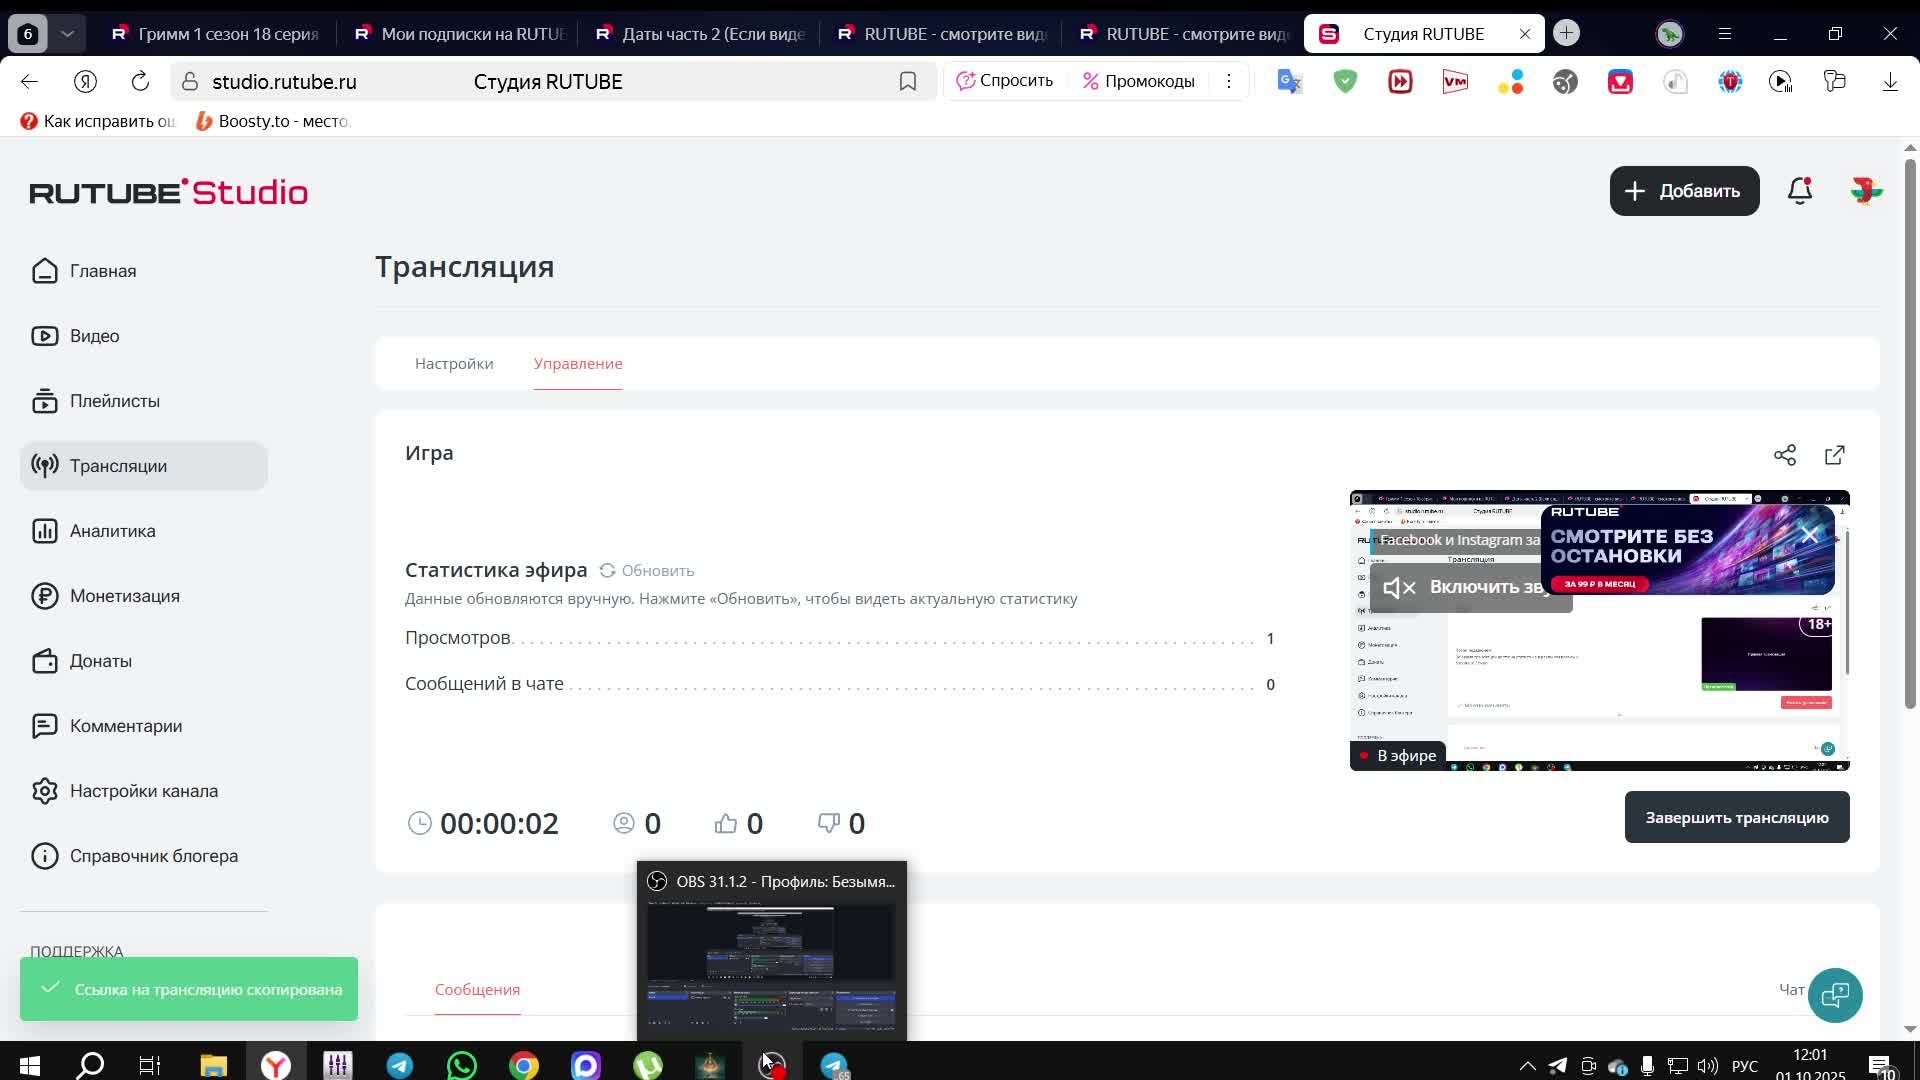Click the dislike thumbs-down icon
This screenshot has height=1080, width=1920.
(829, 823)
